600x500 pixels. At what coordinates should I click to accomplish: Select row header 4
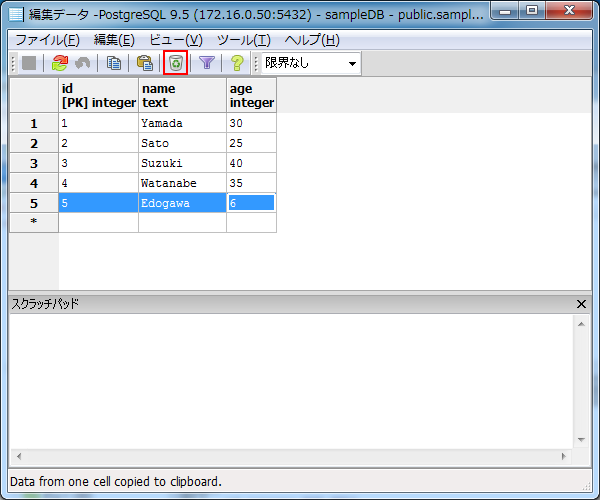[x=34, y=183]
